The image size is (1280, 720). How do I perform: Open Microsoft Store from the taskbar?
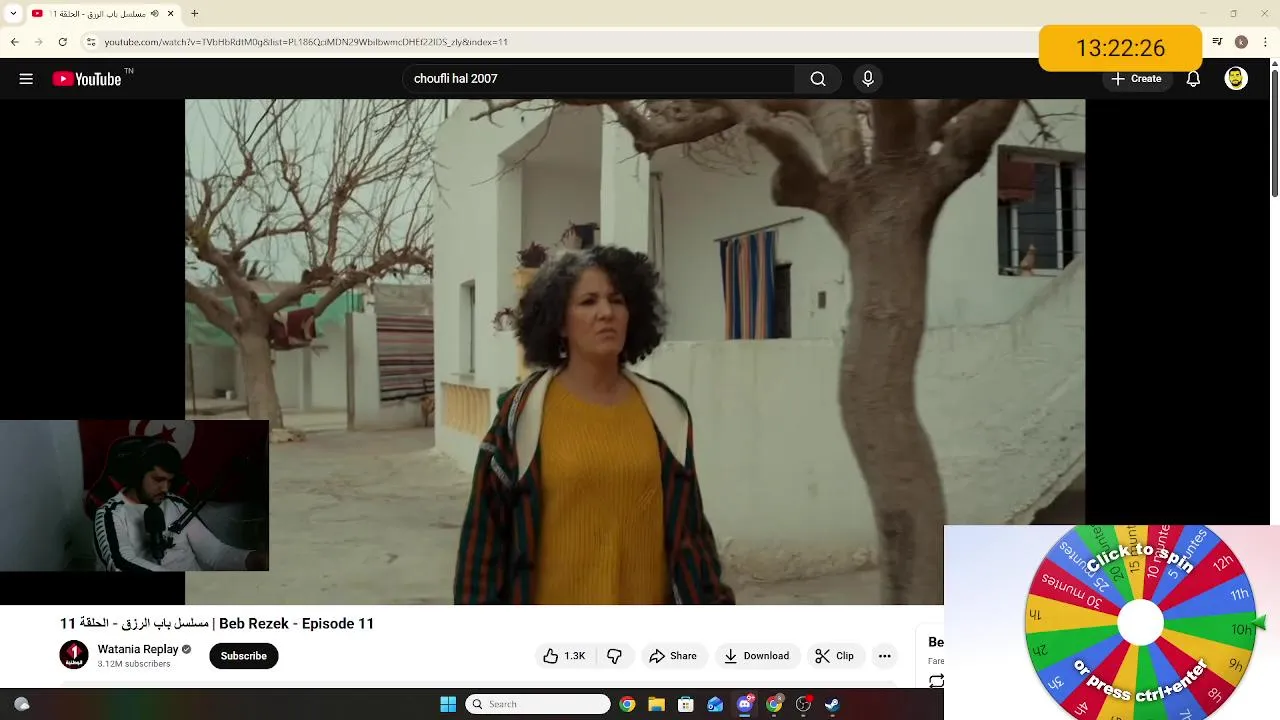[x=686, y=704]
